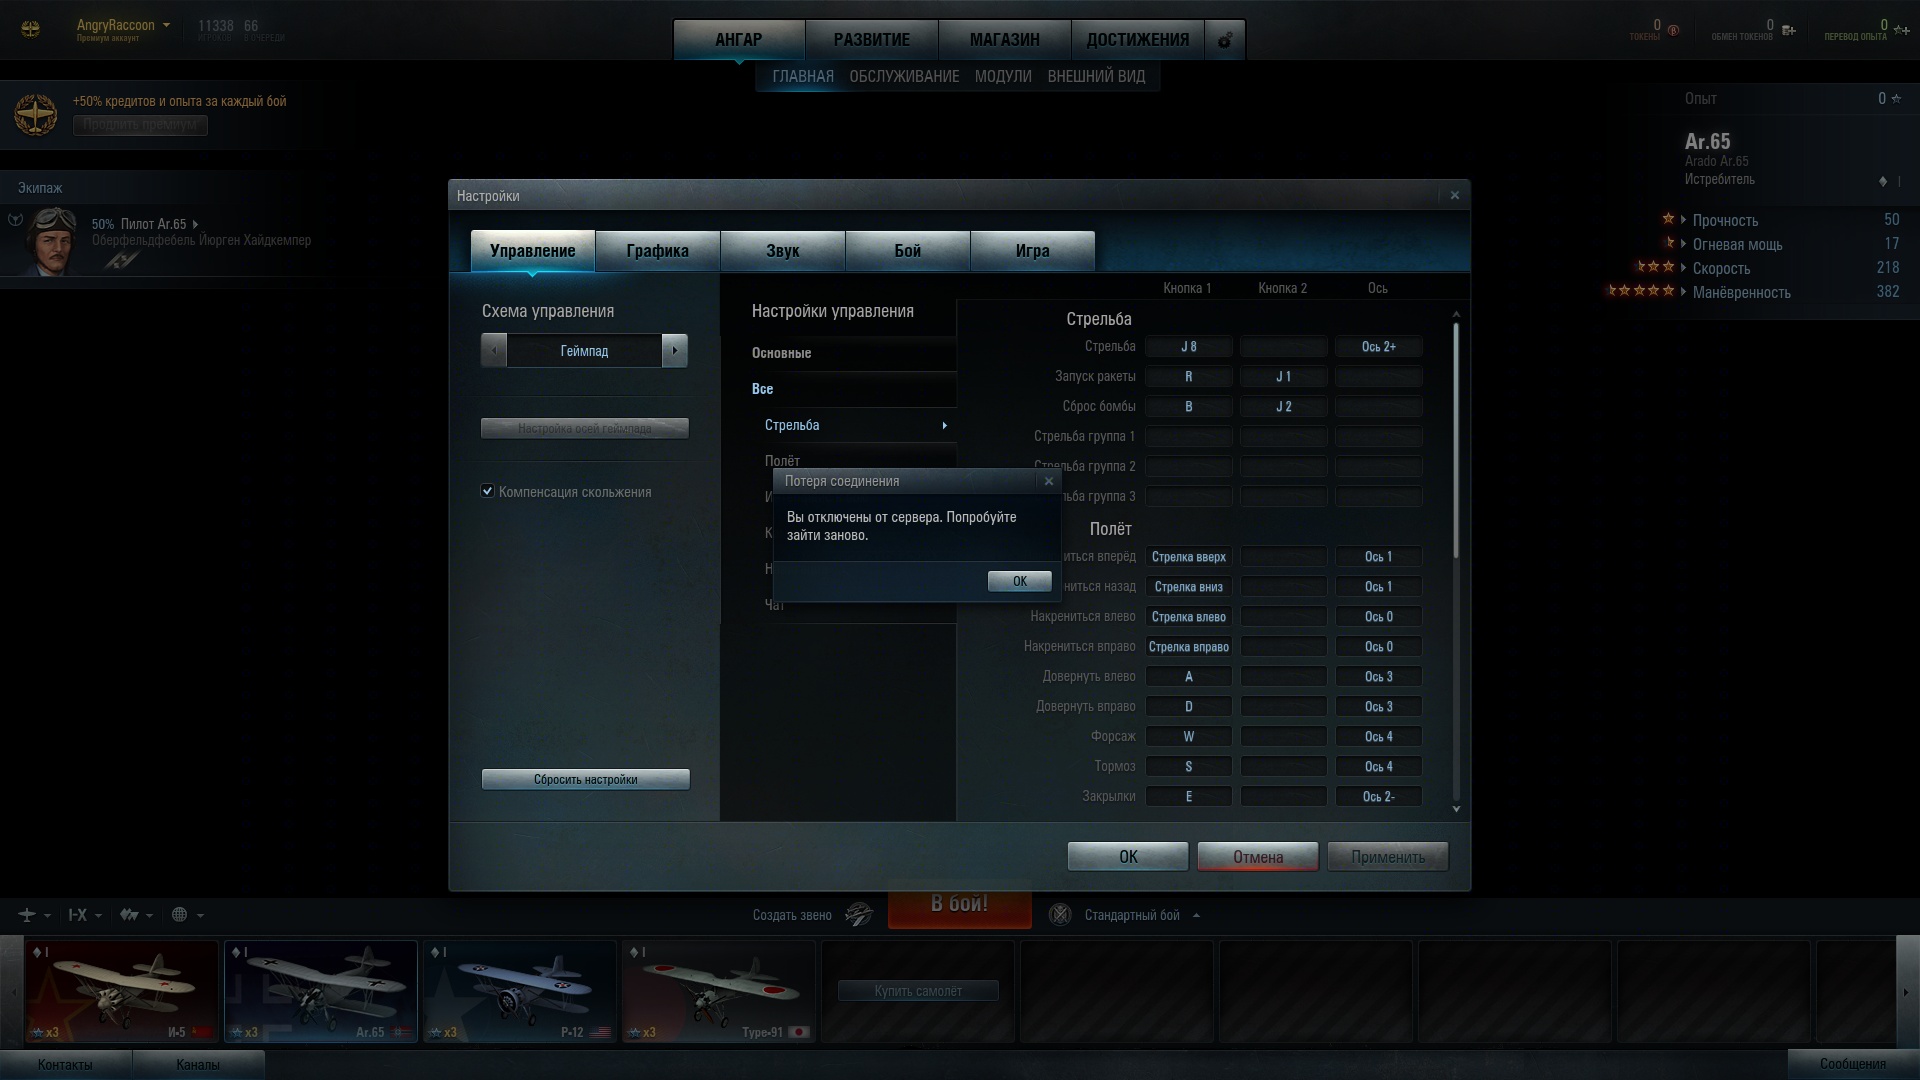The height and width of the screenshot is (1080, 1920).
Task: Open the Звук settings tab
Action: point(782,251)
